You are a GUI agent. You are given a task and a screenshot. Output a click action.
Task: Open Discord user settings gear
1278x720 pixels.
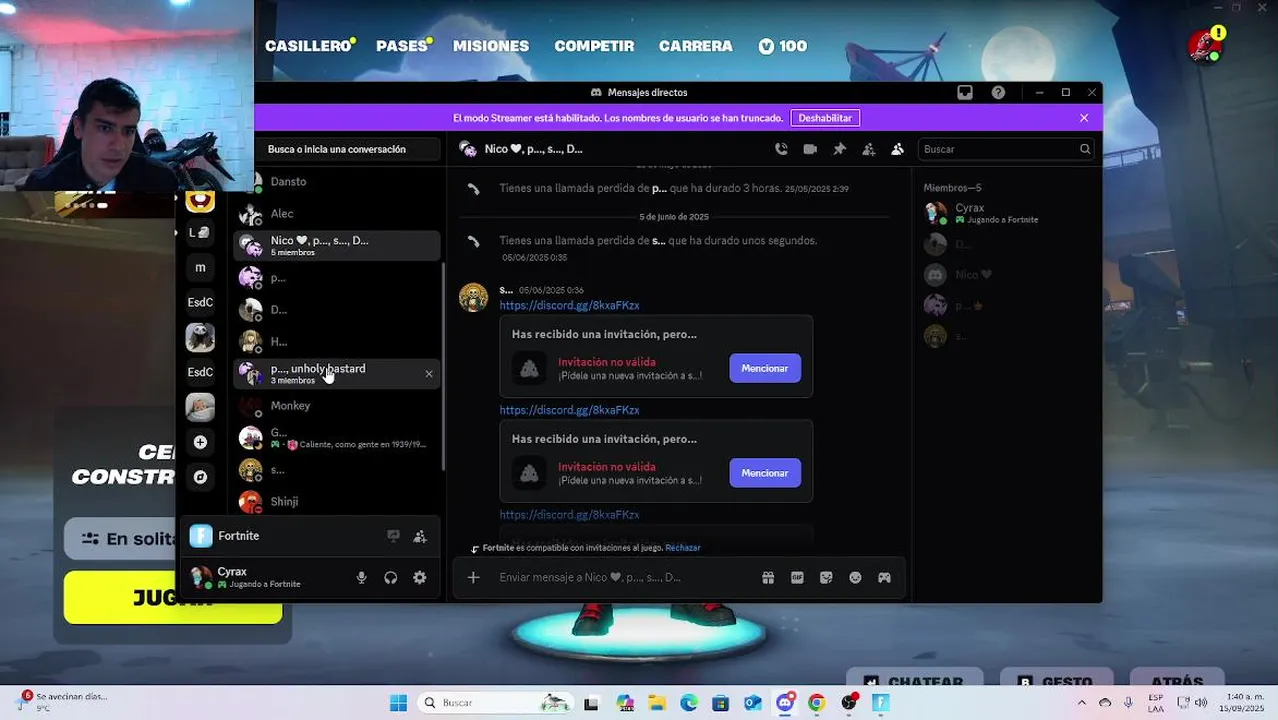[x=420, y=577]
